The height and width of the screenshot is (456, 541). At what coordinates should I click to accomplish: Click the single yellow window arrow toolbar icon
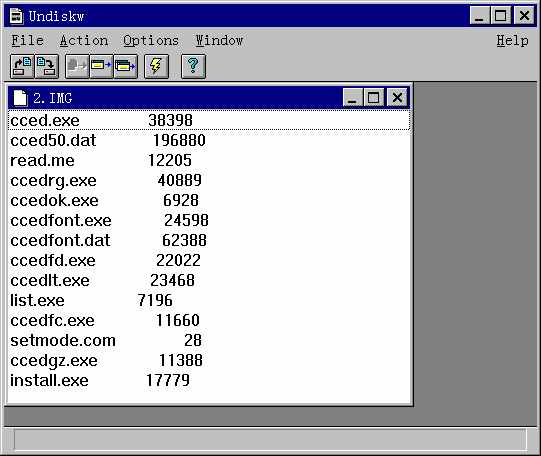tap(101, 66)
